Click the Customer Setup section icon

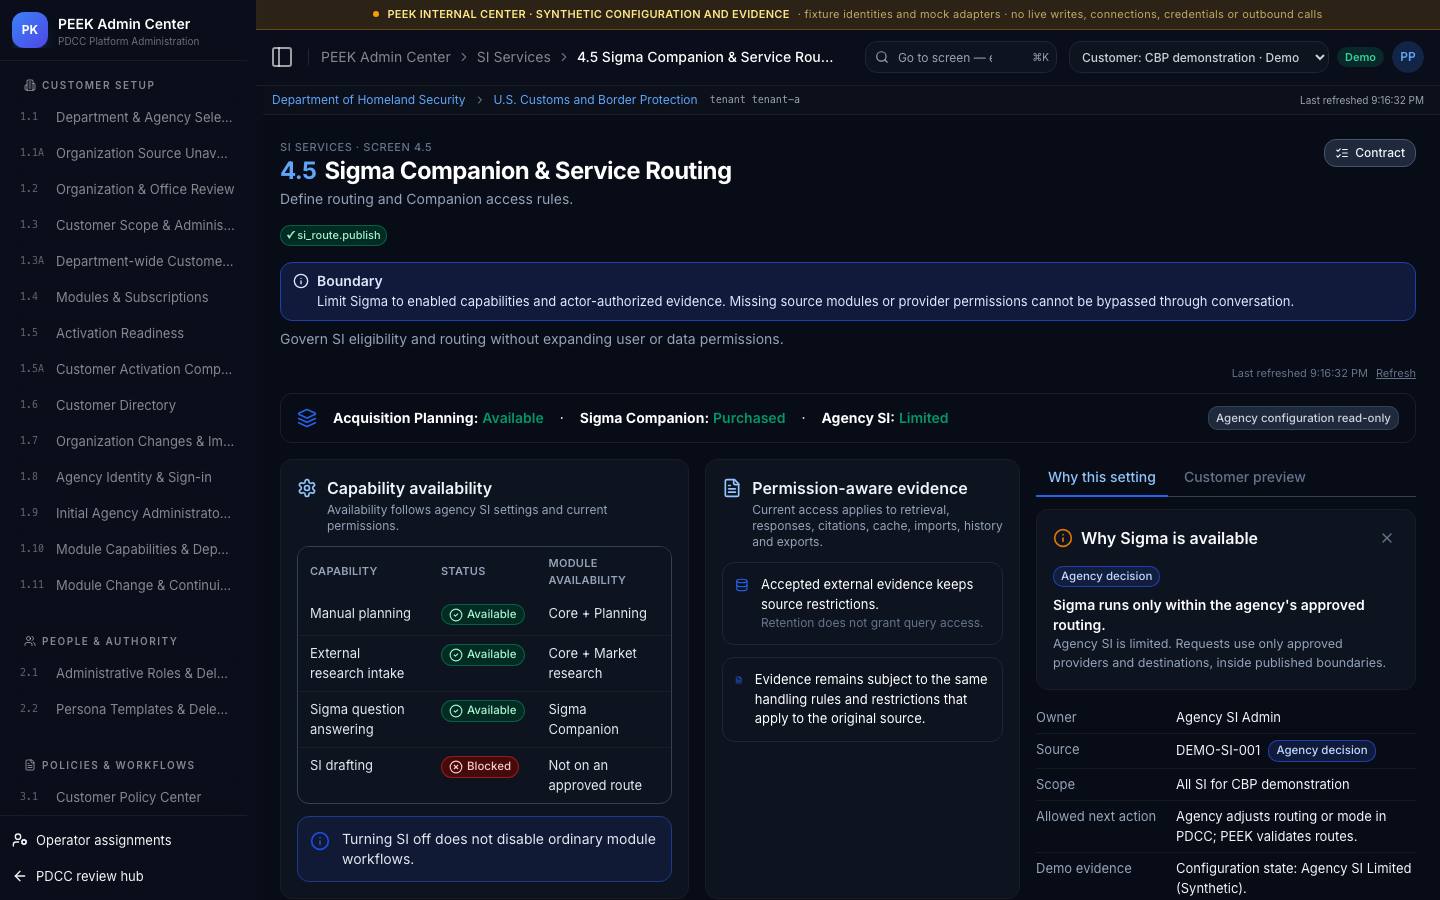click(x=30, y=85)
